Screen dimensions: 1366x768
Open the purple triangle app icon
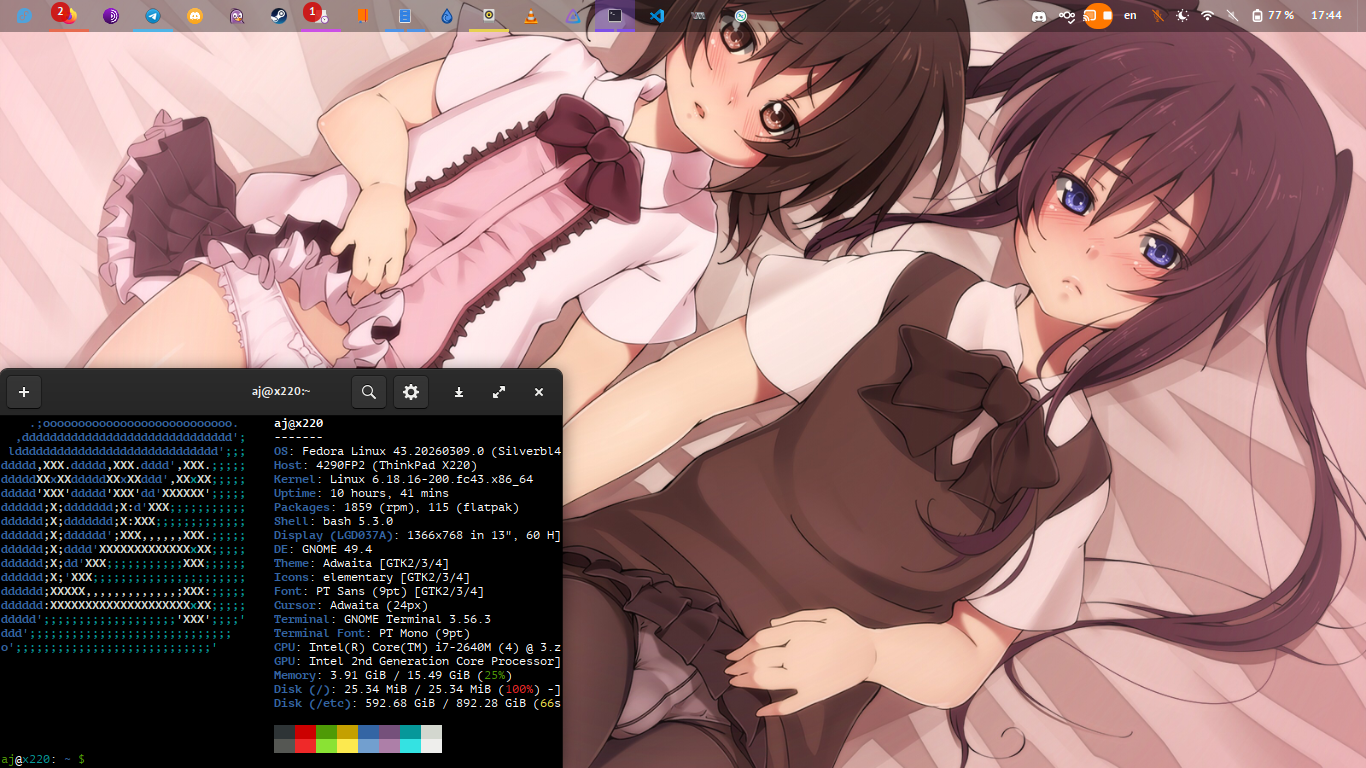573,16
